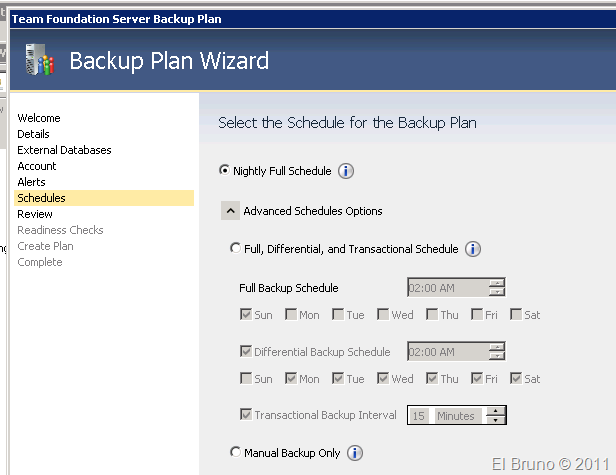Select the Nightly Full Schedule radio button
Image resolution: width=616 pixels, height=475 pixels.
click(224, 171)
